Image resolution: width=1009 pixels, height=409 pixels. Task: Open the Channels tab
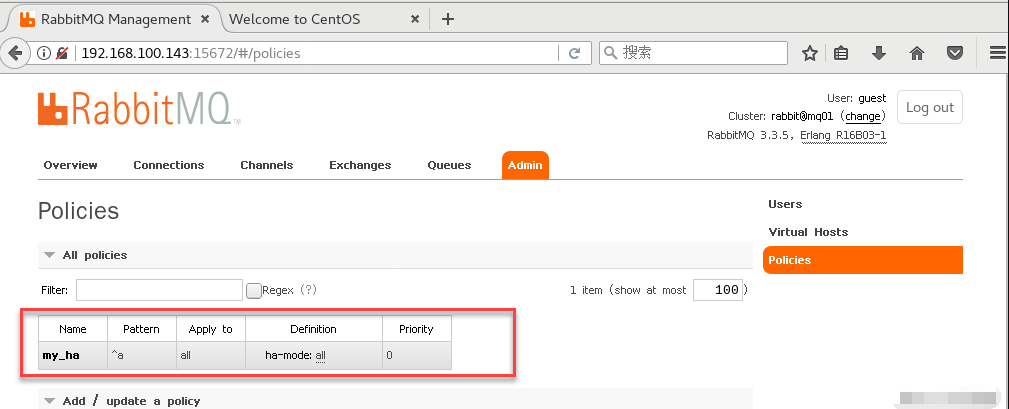(x=266, y=165)
